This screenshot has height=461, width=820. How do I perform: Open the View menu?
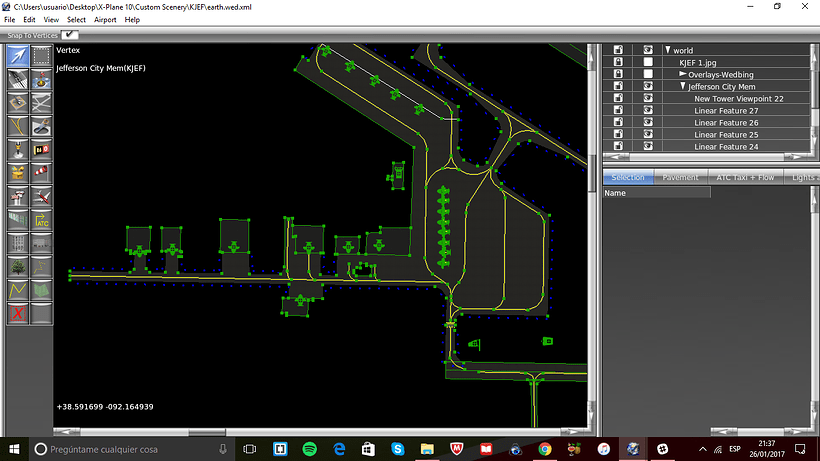pos(51,20)
